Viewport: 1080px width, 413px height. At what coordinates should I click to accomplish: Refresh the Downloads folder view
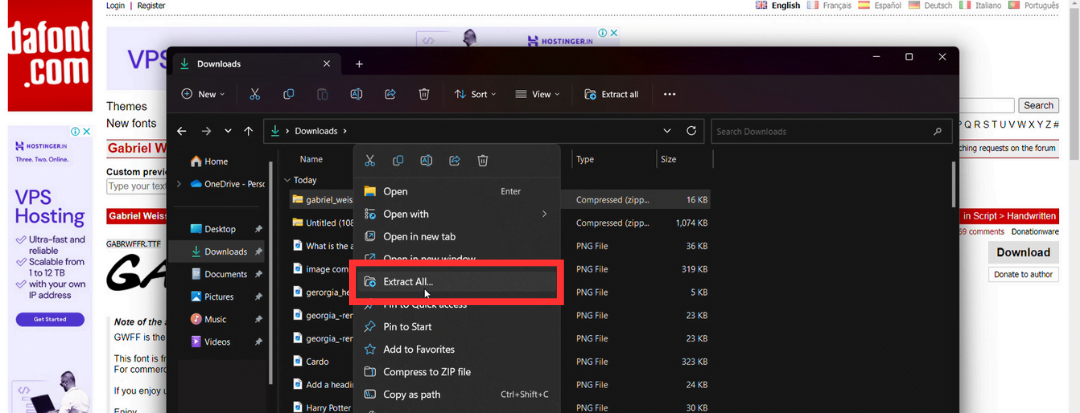(691, 131)
